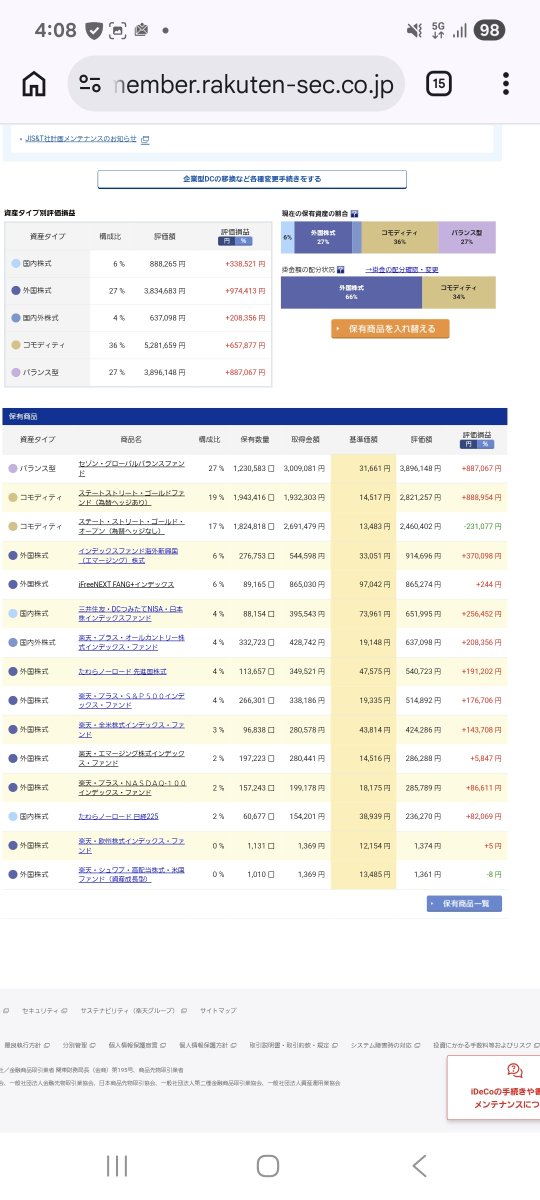Open 楽天・プラス・オールカントリー株式インデックス・ファンド link
540x1200 pixels.
131,641
